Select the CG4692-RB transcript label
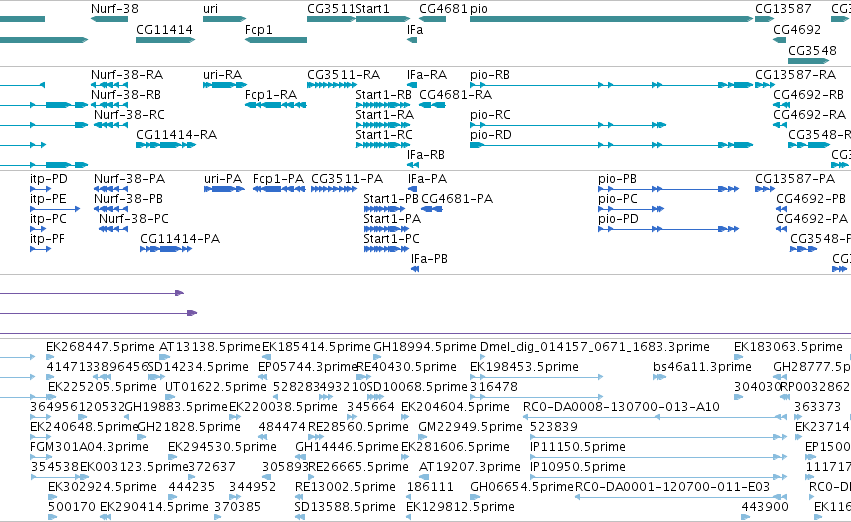 click(x=809, y=94)
